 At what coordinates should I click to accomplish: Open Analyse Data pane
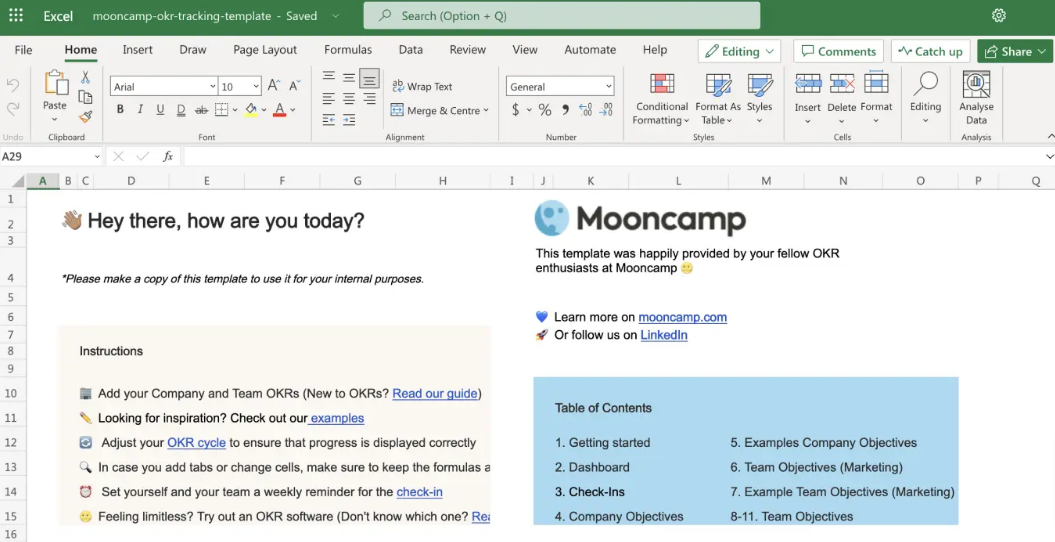[976, 98]
